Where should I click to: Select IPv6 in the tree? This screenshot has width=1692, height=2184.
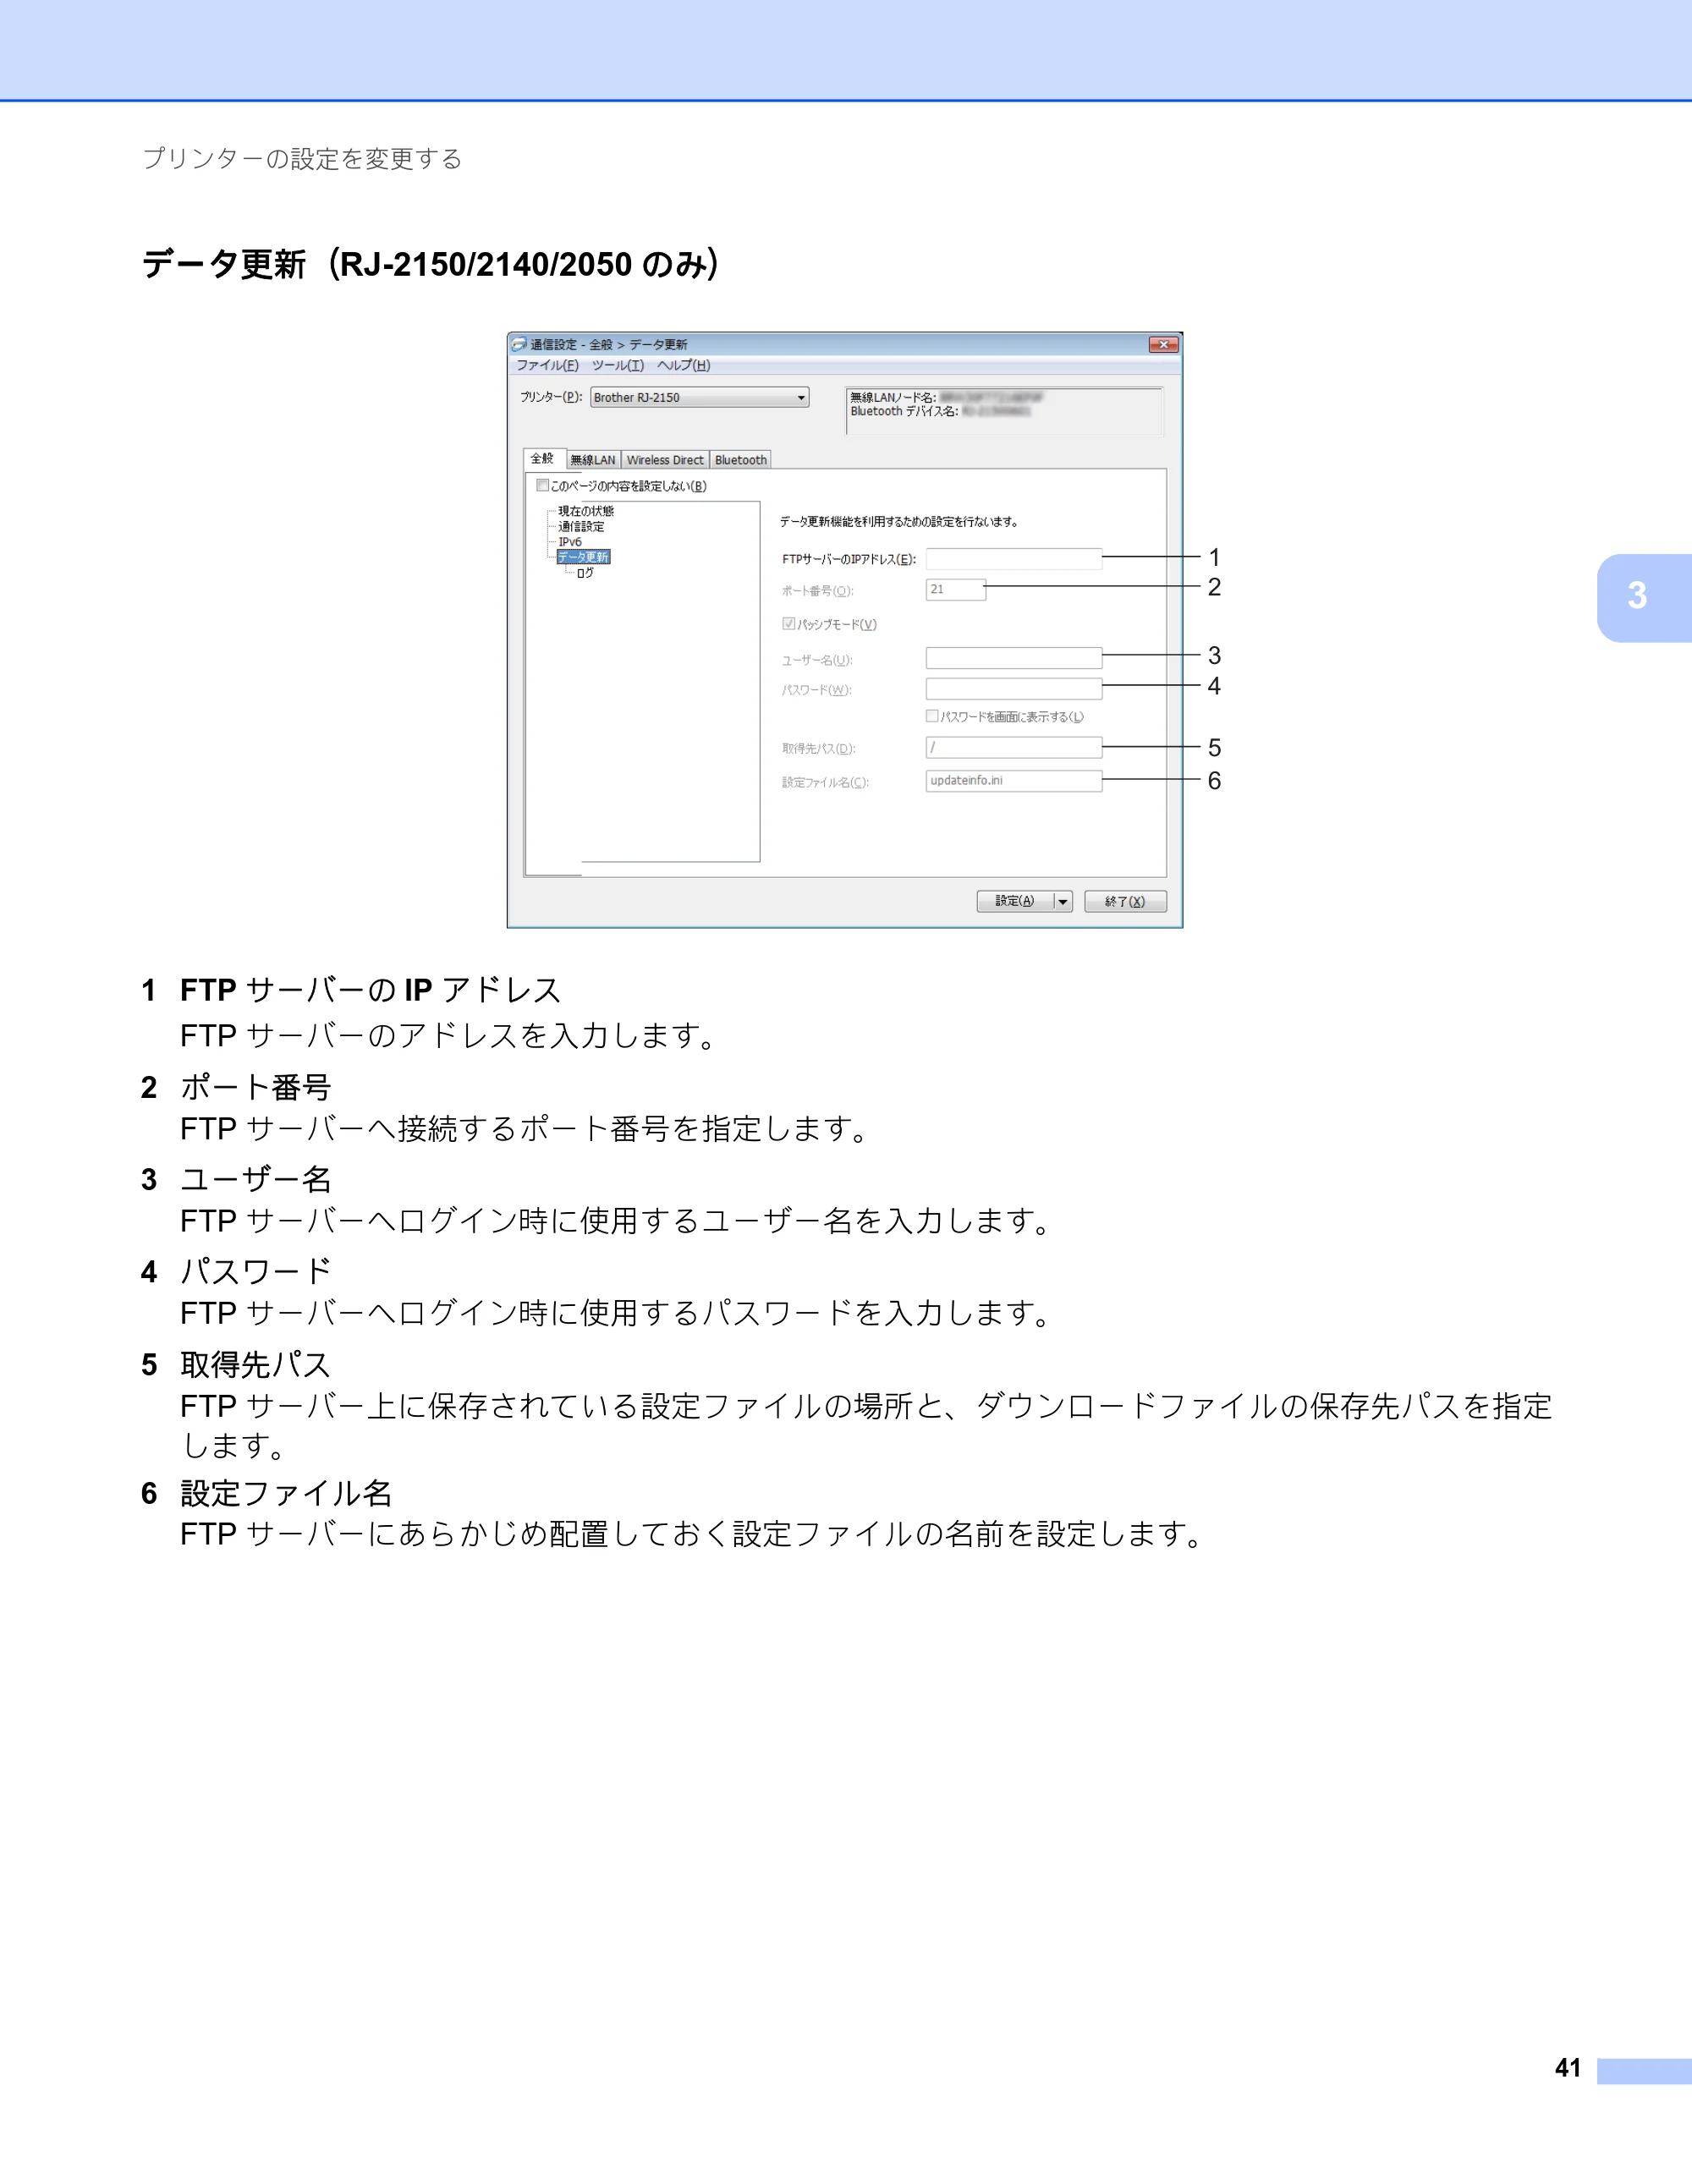570,541
